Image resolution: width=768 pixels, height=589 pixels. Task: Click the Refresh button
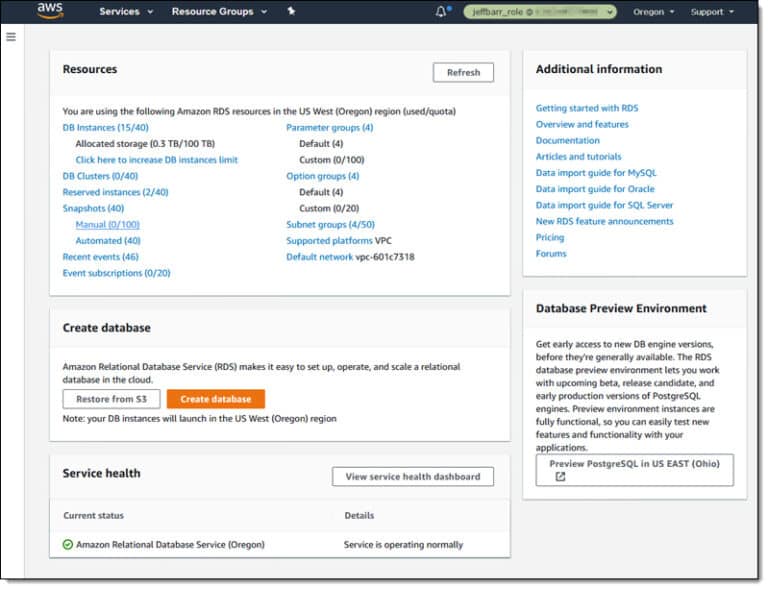463,72
